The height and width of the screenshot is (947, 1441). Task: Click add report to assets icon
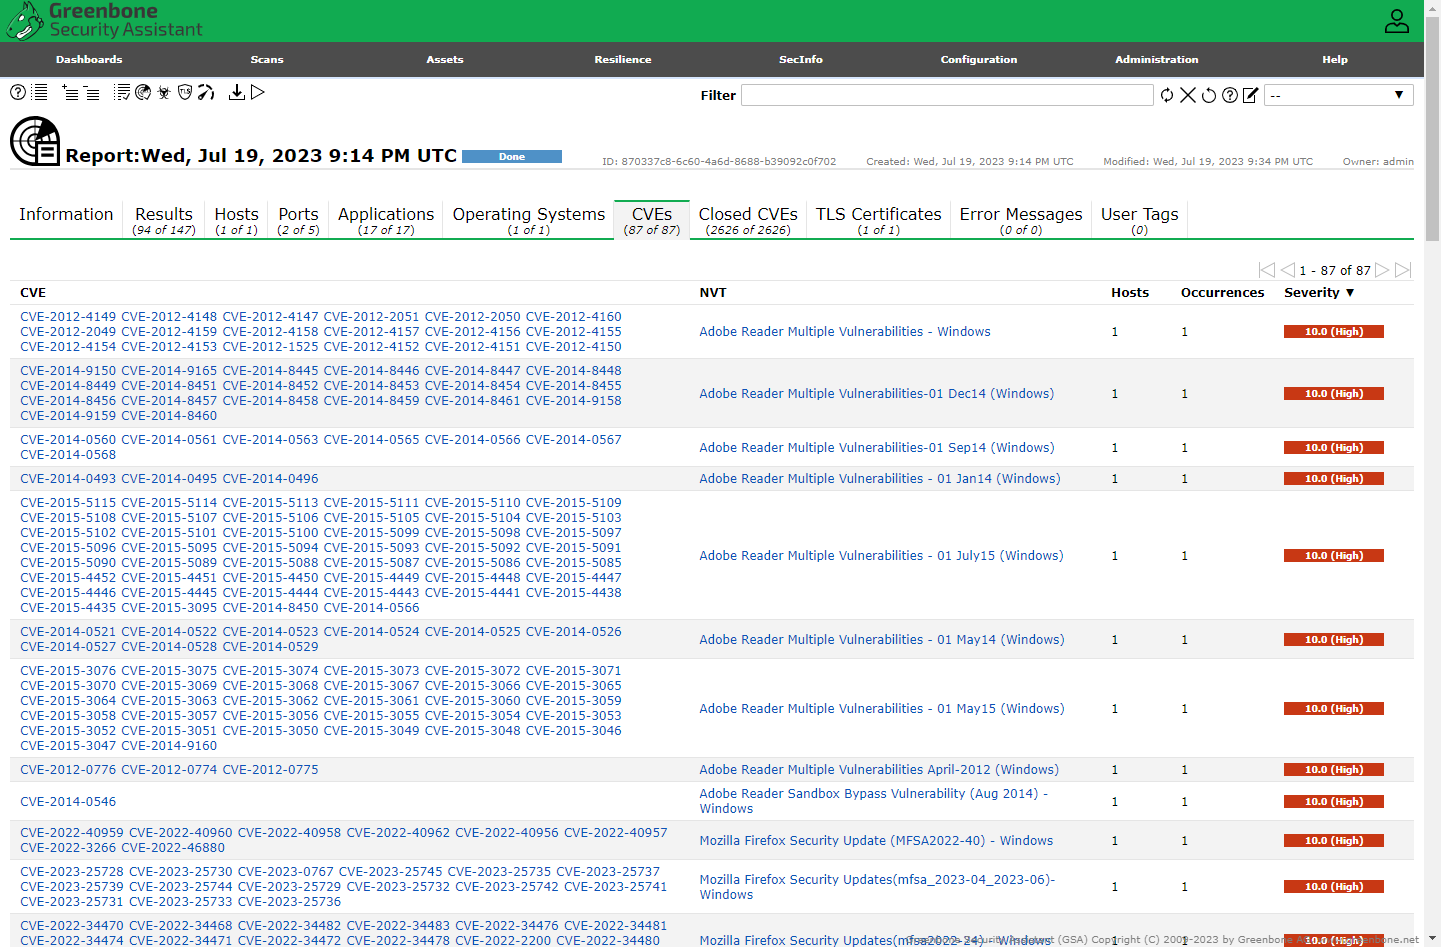(x=70, y=92)
